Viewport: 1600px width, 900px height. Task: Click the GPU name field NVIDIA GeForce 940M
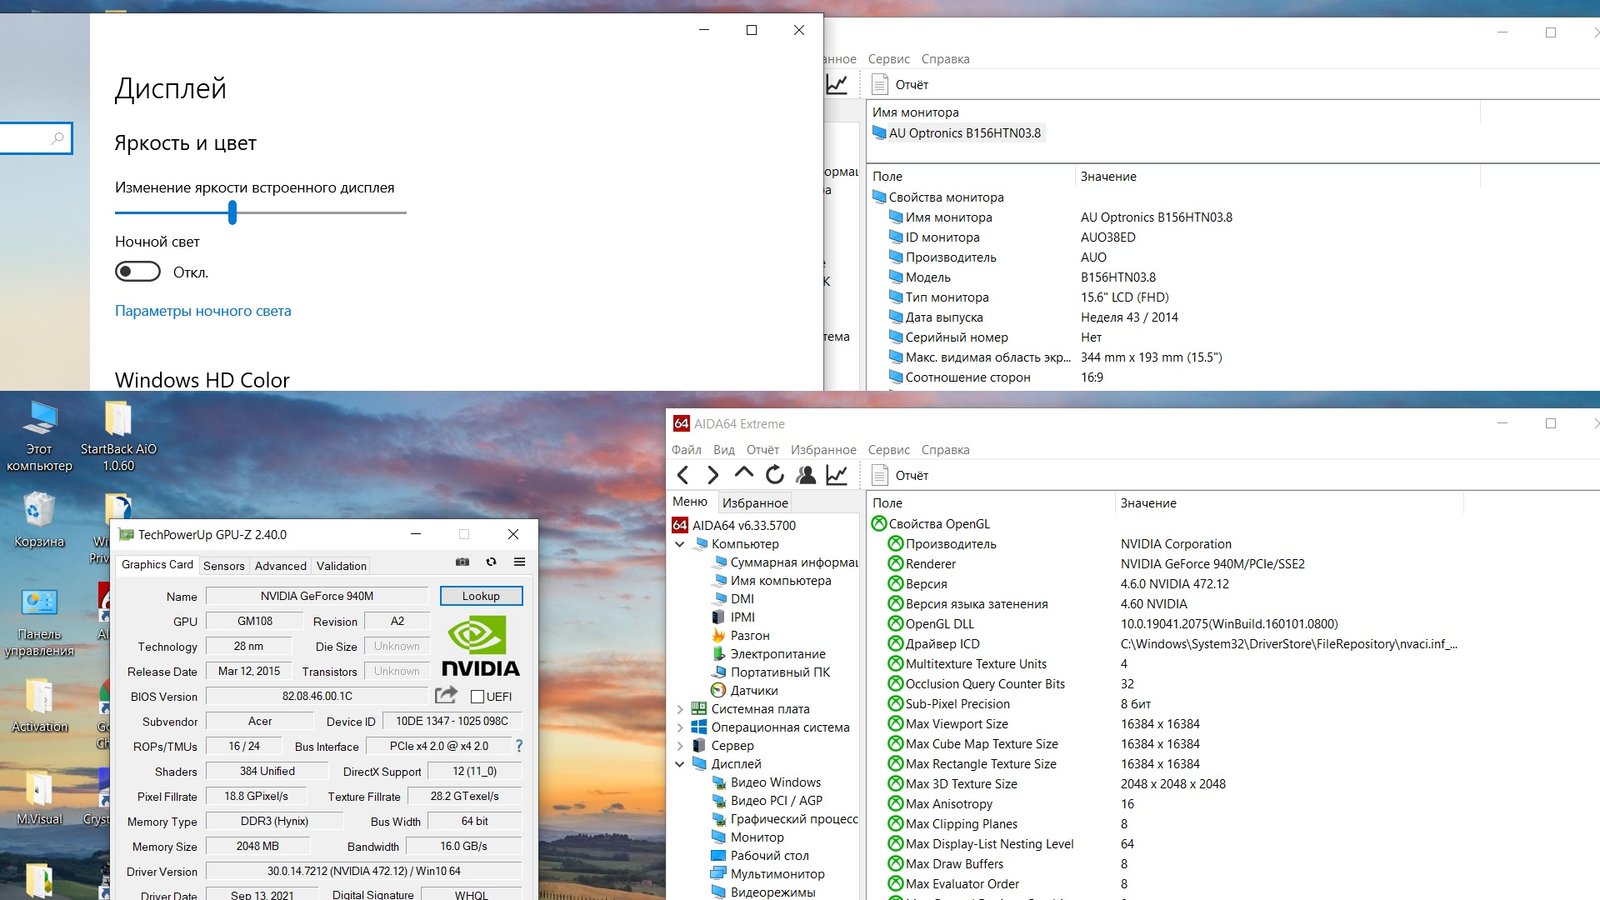pos(317,596)
